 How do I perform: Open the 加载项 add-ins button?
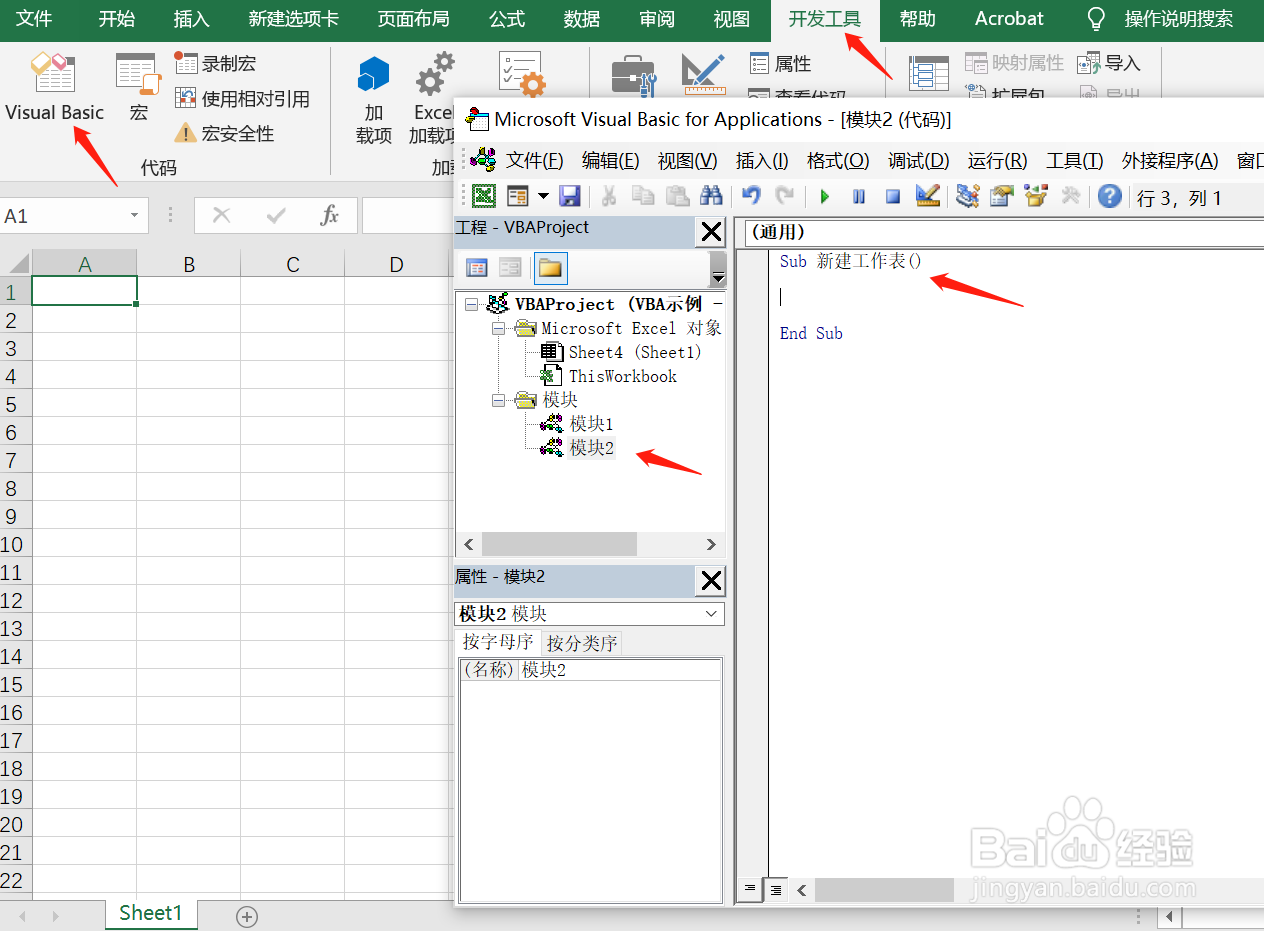(374, 99)
